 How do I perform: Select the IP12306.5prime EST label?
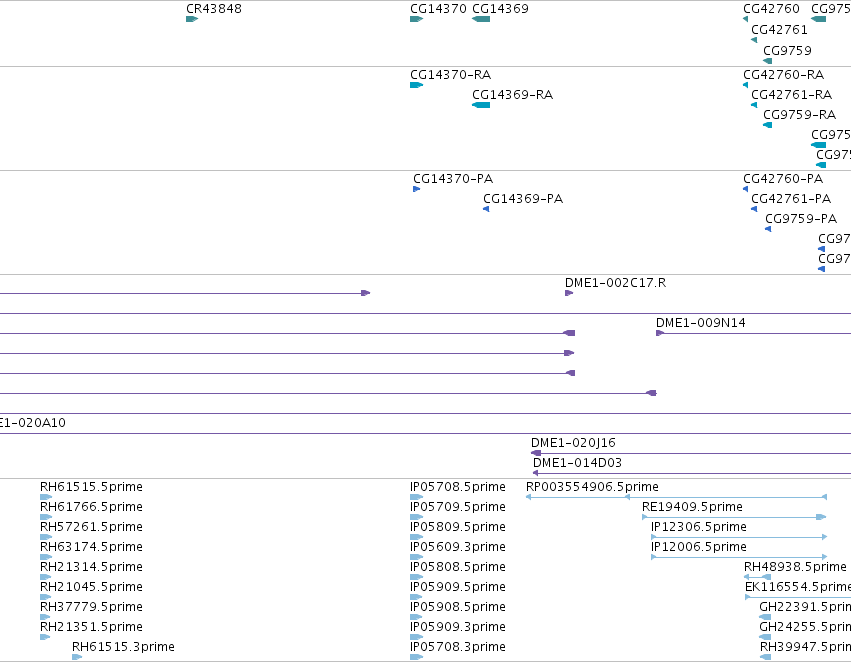(698, 527)
